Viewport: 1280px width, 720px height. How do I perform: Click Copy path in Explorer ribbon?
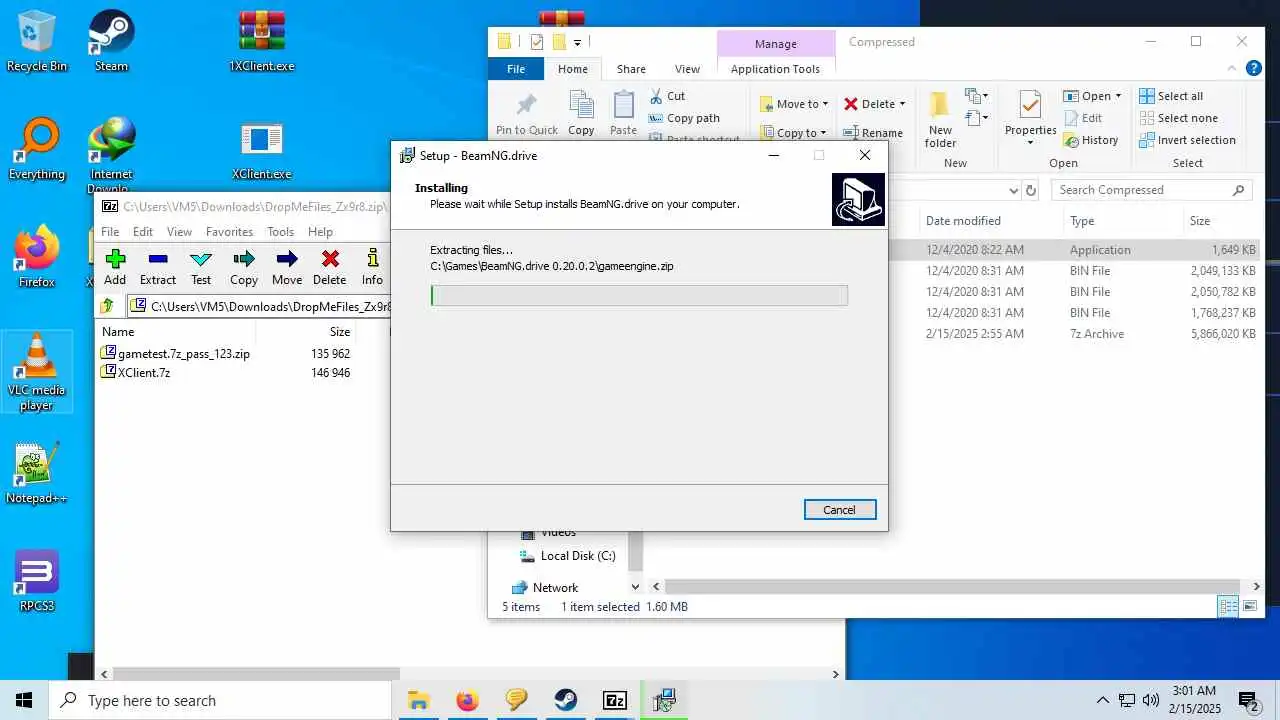tap(684, 118)
